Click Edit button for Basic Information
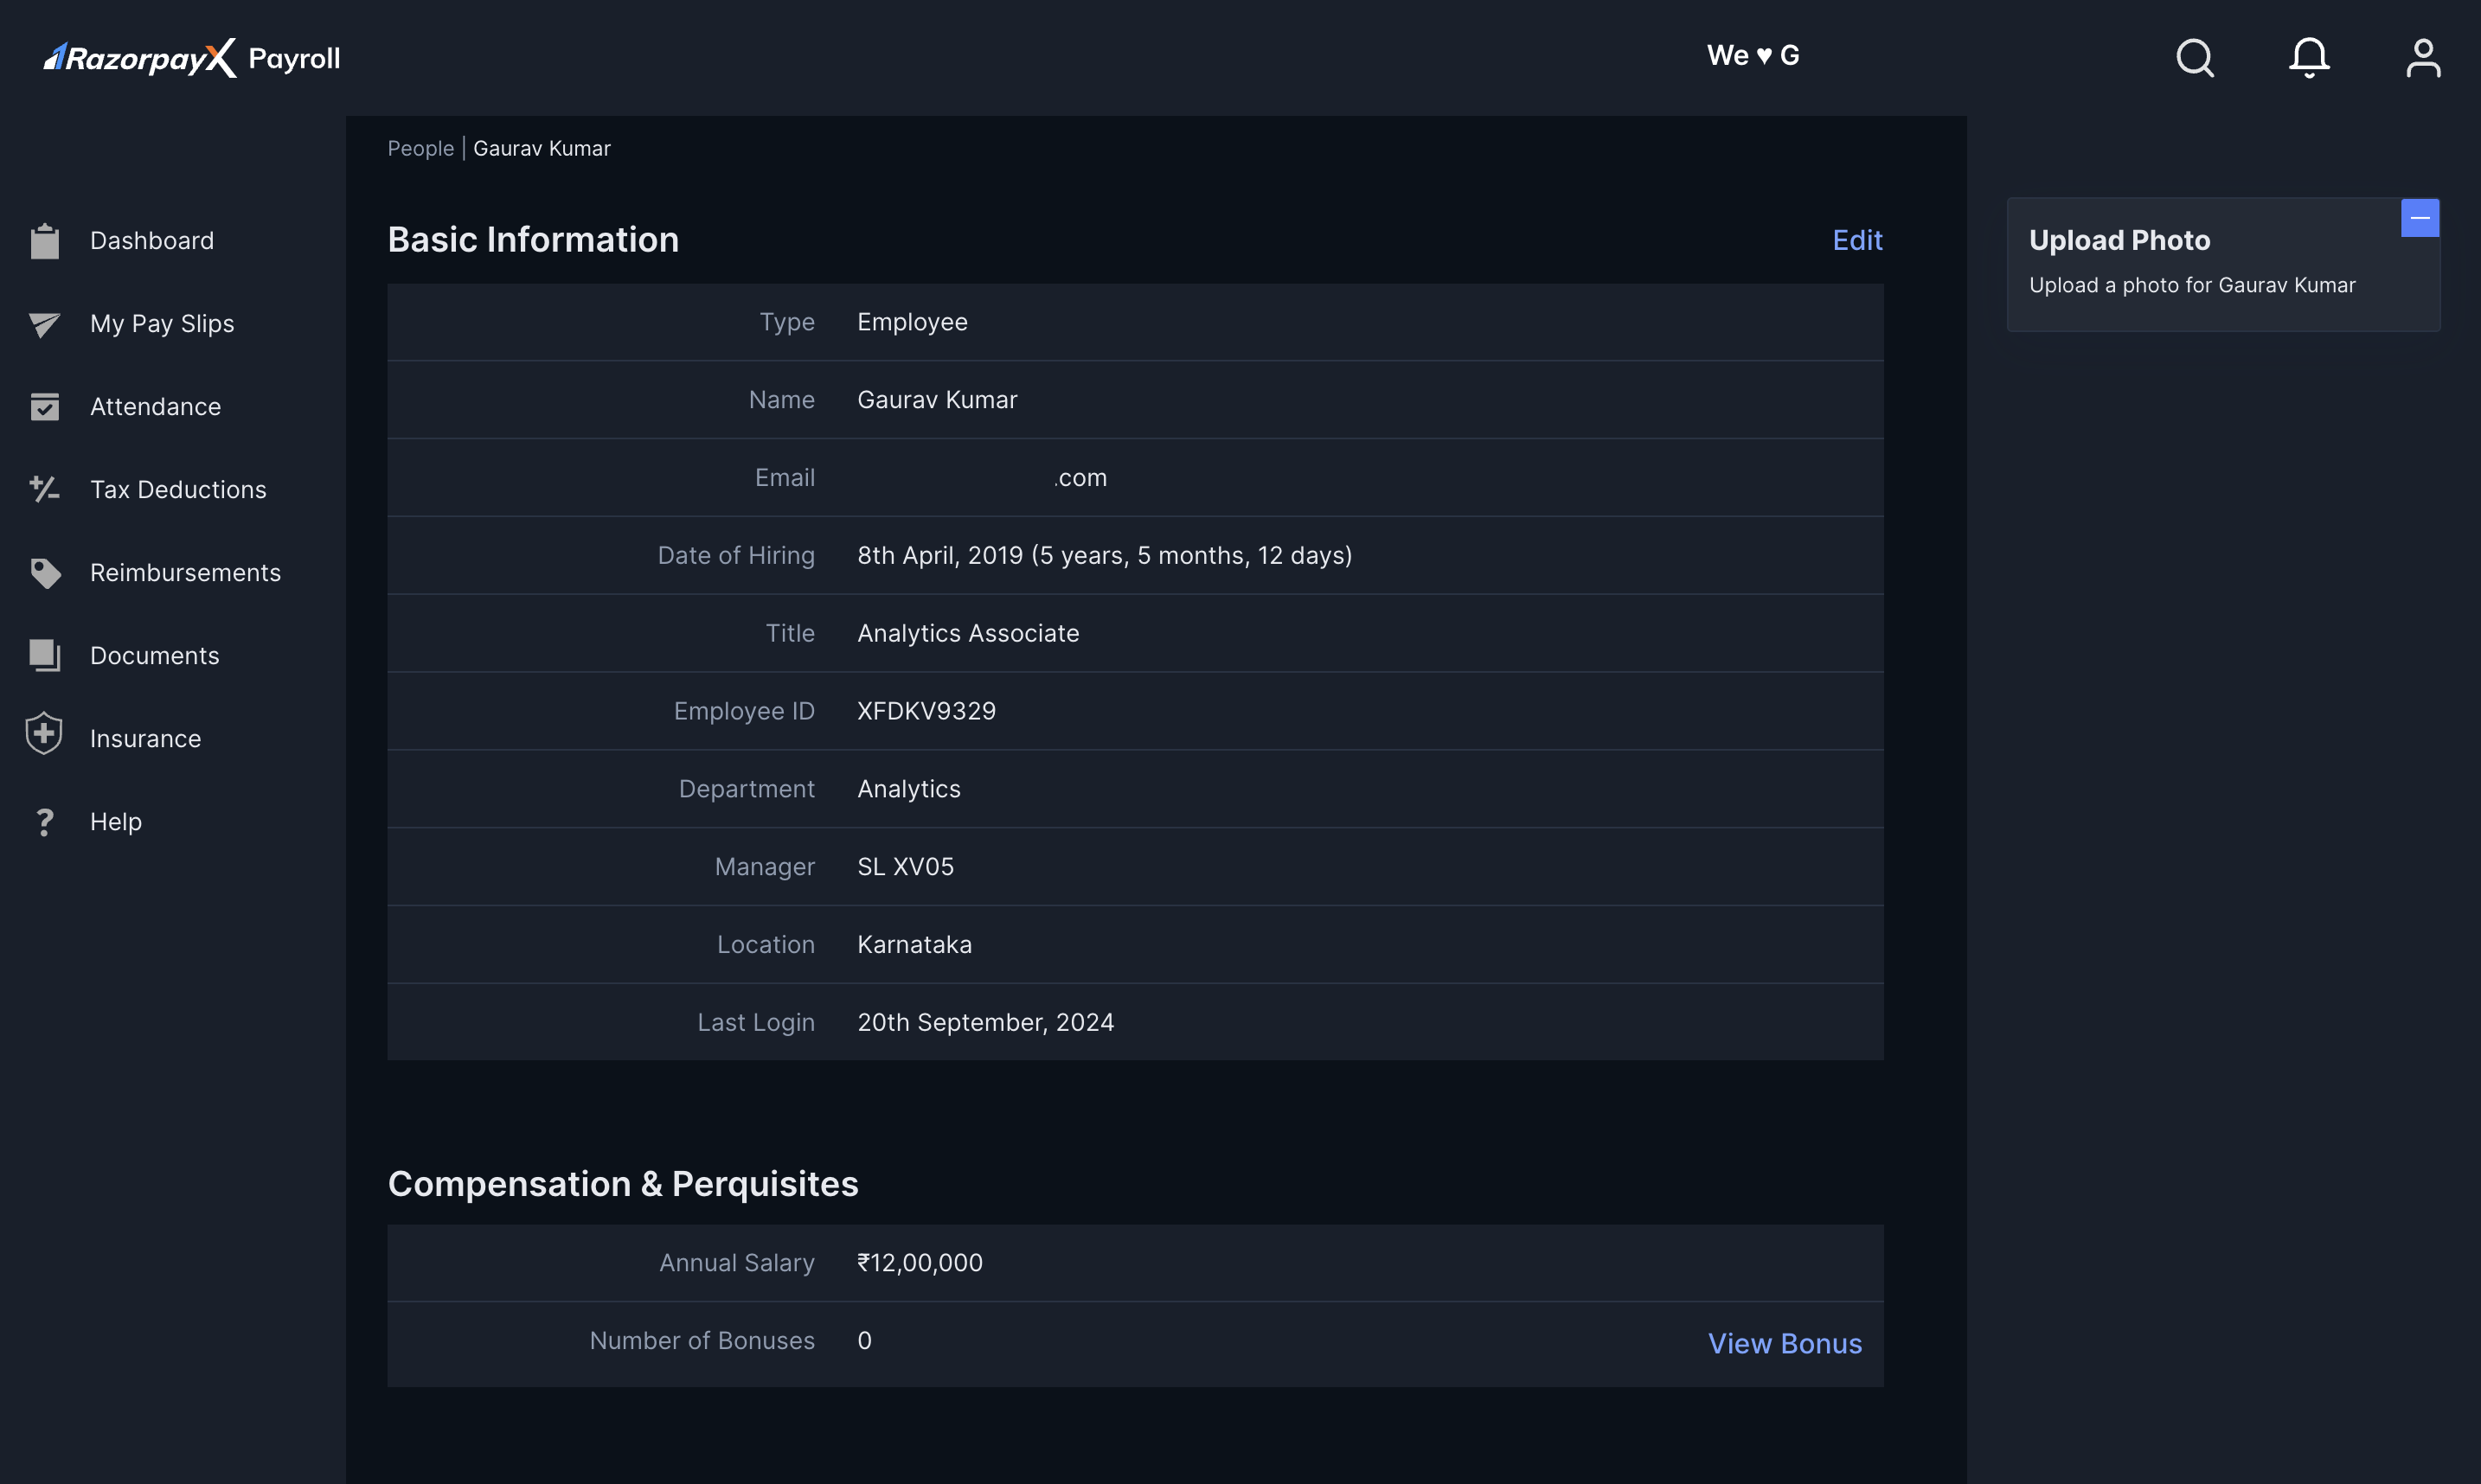This screenshot has width=2481, height=1484. click(x=1857, y=240)
